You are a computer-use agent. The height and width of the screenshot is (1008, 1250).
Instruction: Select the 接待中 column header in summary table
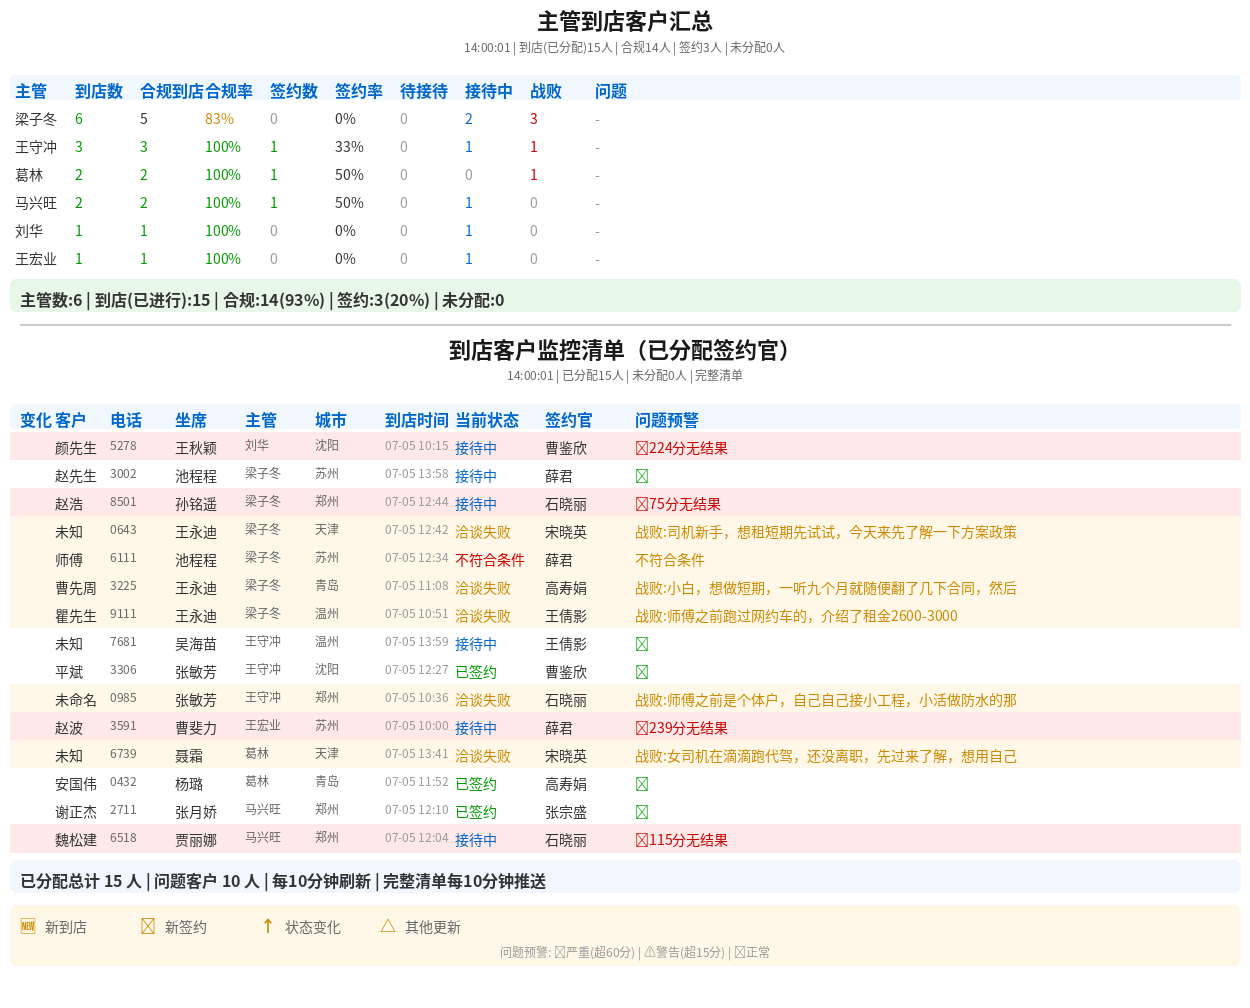(489, 91)
